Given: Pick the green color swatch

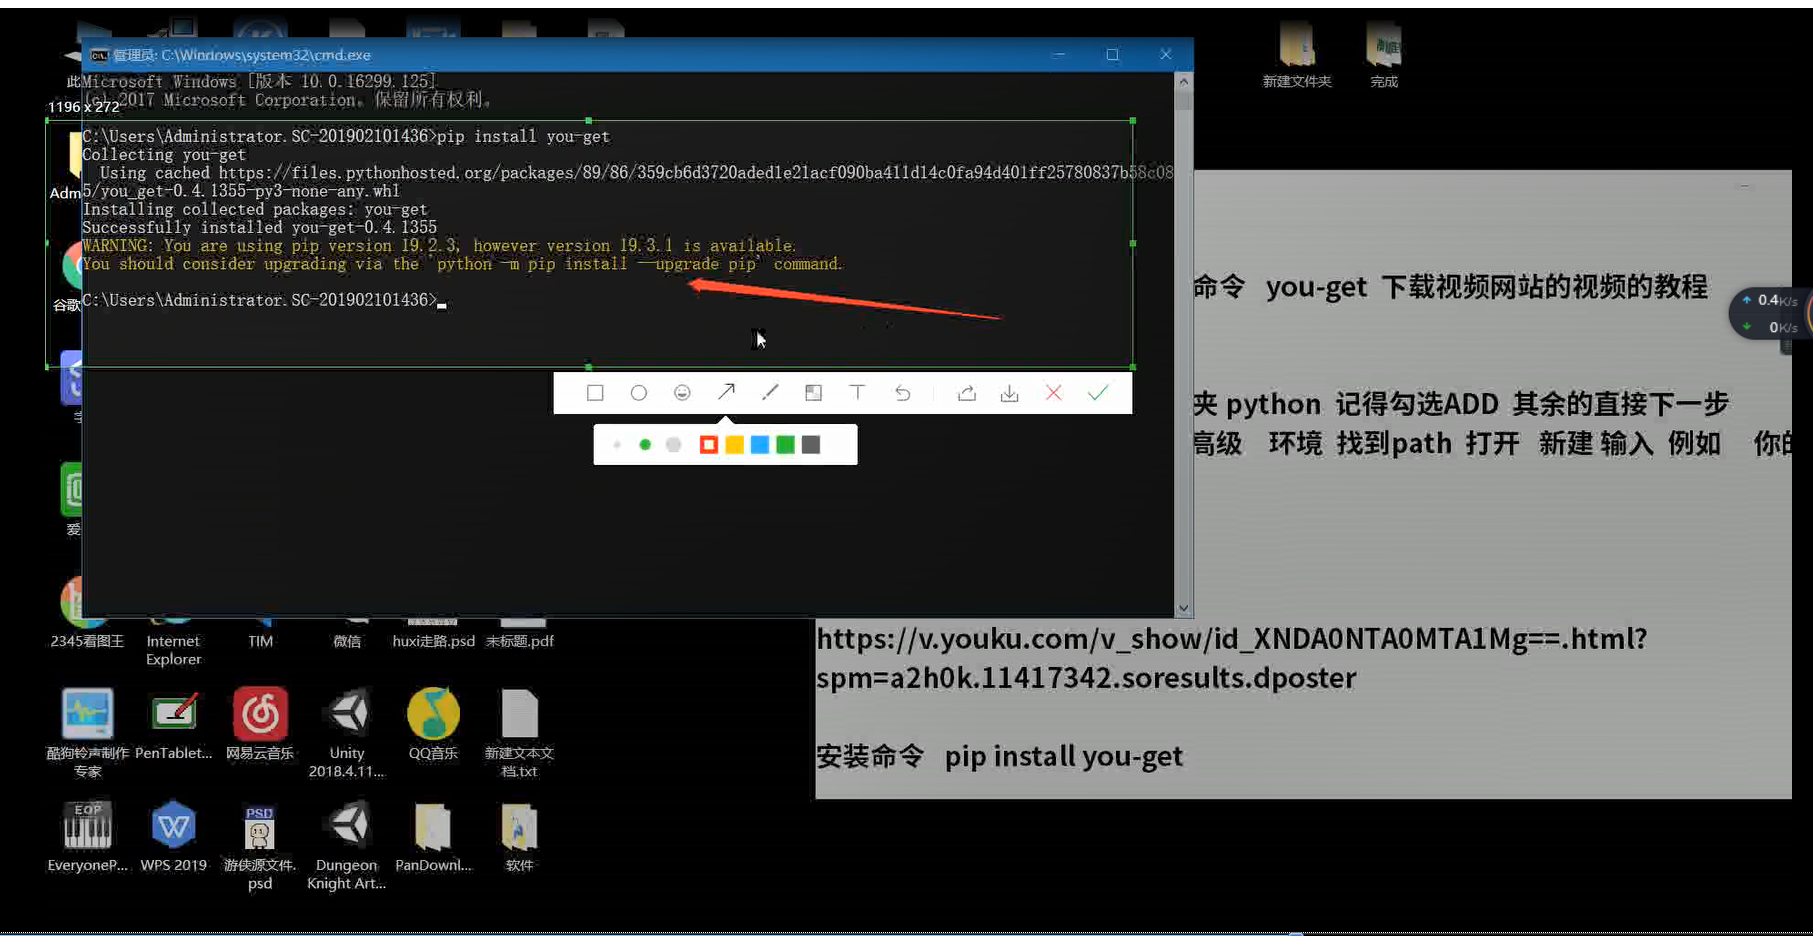Looking at the screenshot, I should [x=786, y=445].
